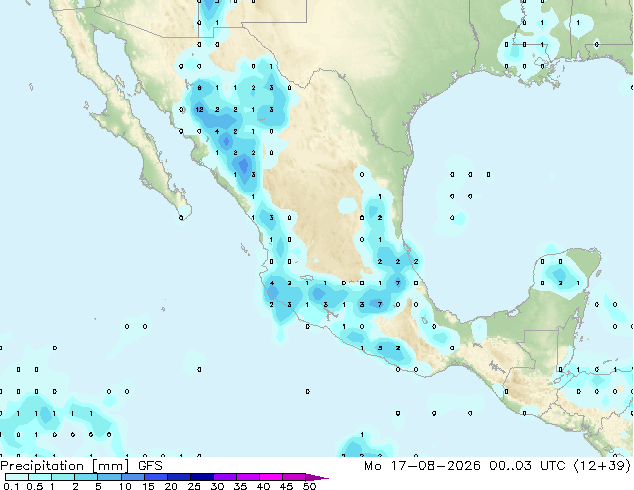Click the '10' legend scale label

pyautogui.click(x=125, y=486)
